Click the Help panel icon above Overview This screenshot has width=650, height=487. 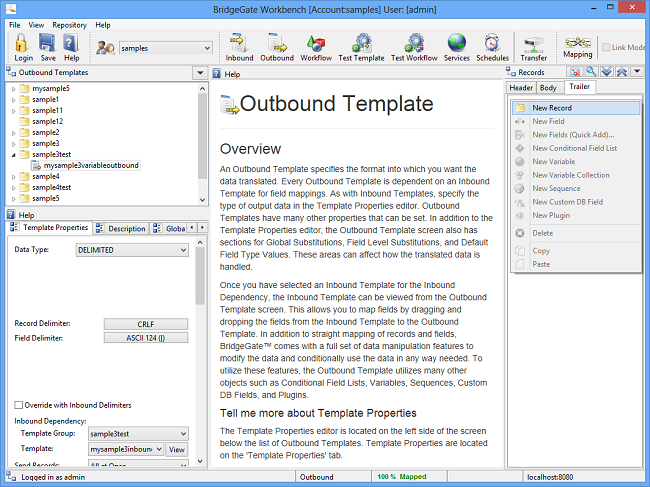(216, 74)
